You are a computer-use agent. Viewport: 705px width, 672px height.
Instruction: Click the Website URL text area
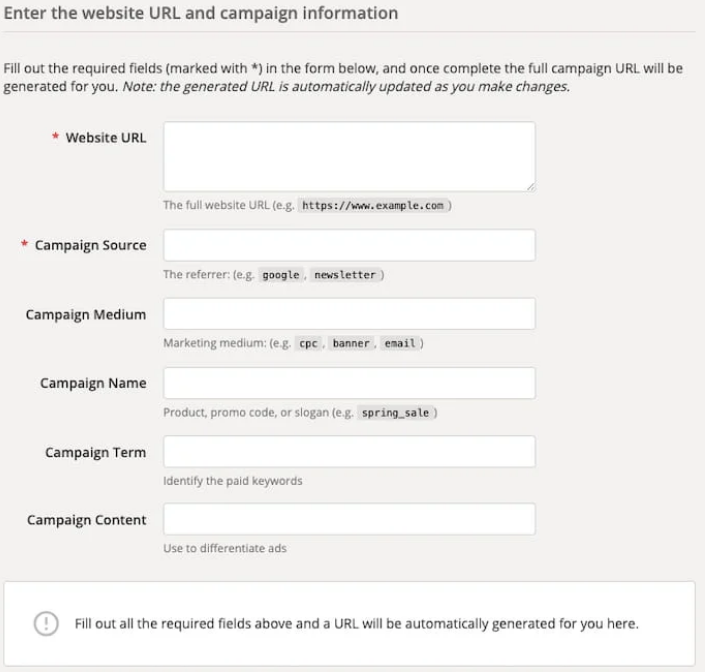(349, 156)
